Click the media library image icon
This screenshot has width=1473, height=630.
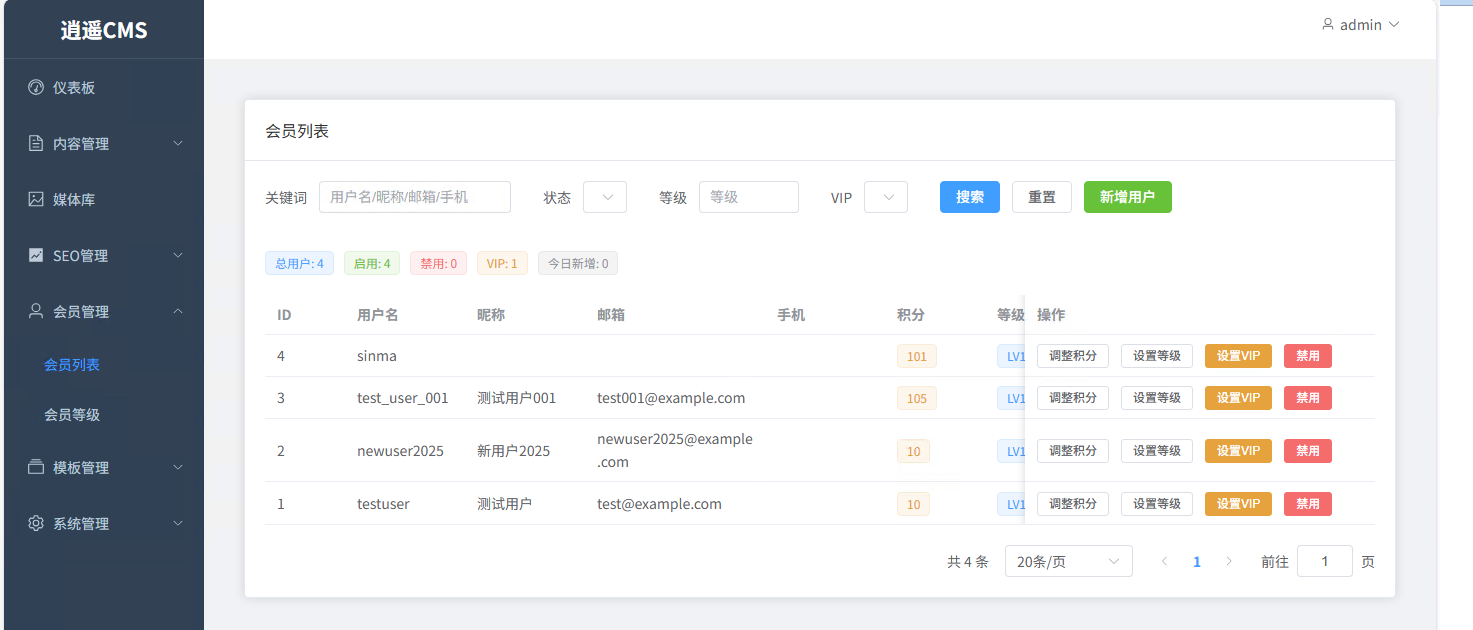pos(36,199)
